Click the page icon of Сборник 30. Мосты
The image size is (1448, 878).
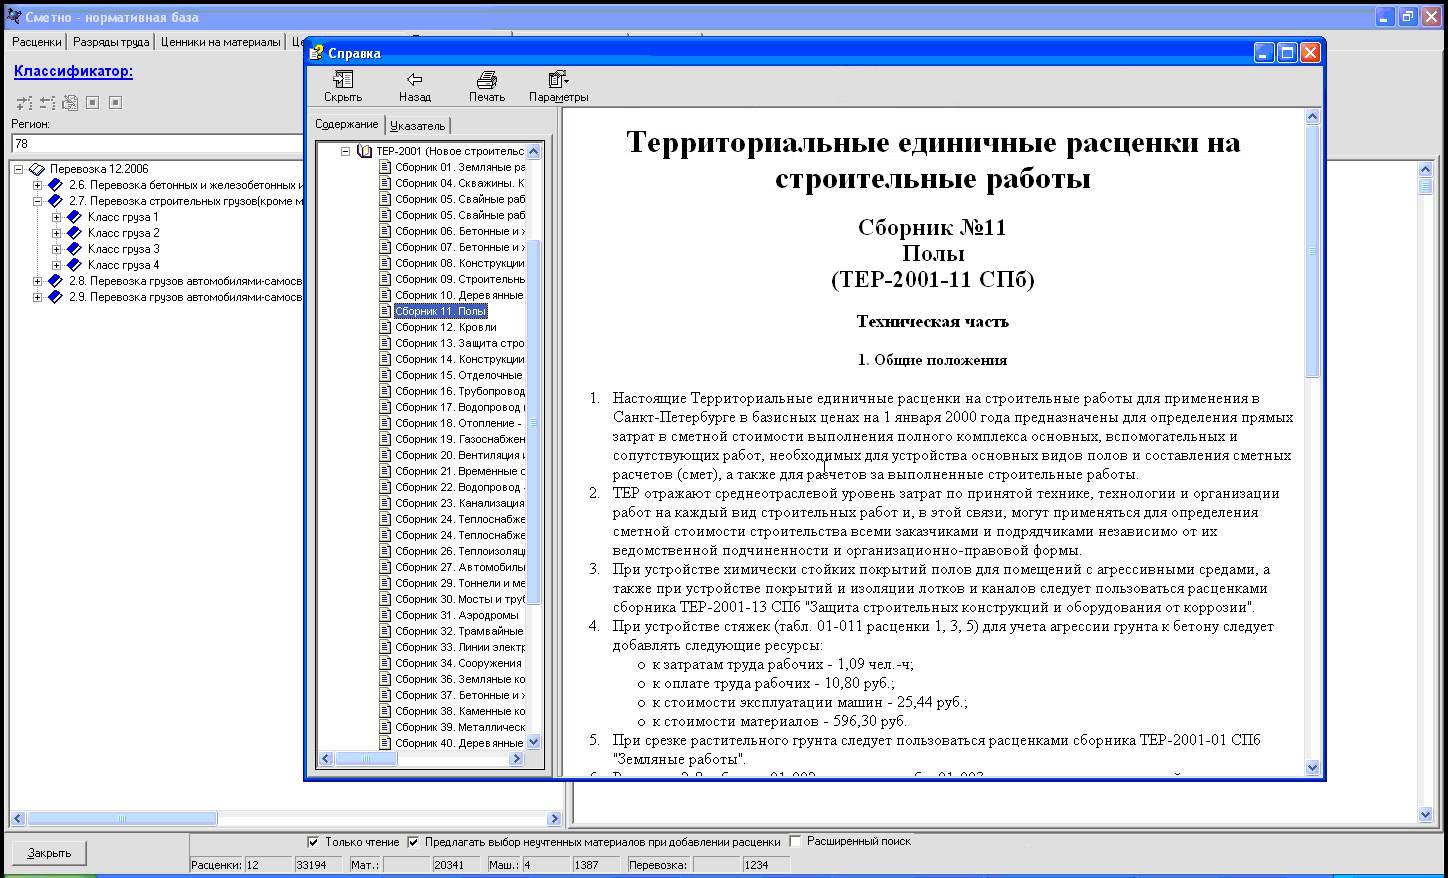(385, 599)
